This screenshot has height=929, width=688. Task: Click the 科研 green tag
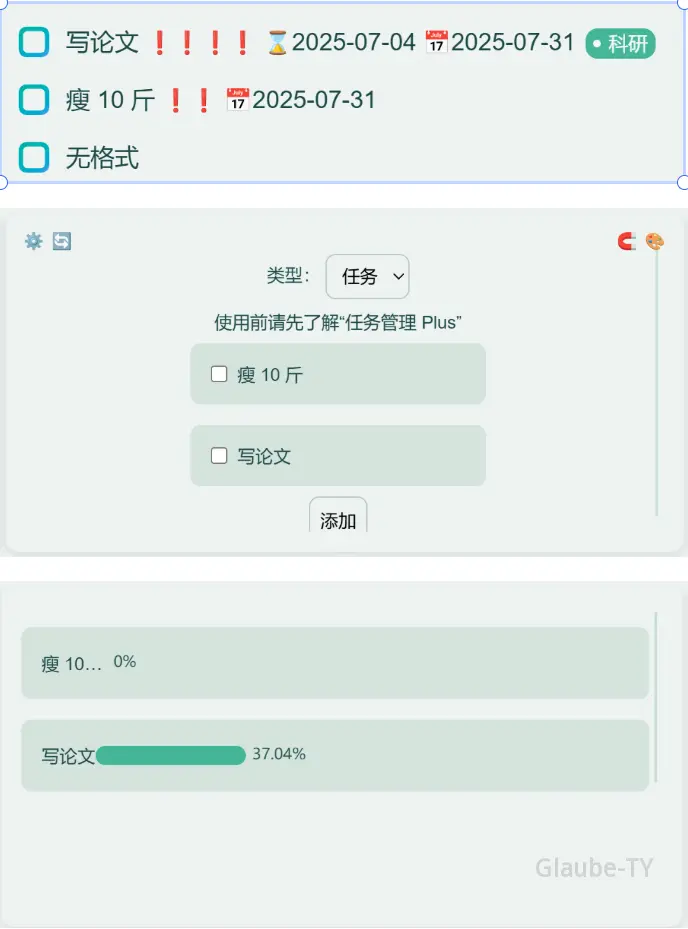point(620,43)
